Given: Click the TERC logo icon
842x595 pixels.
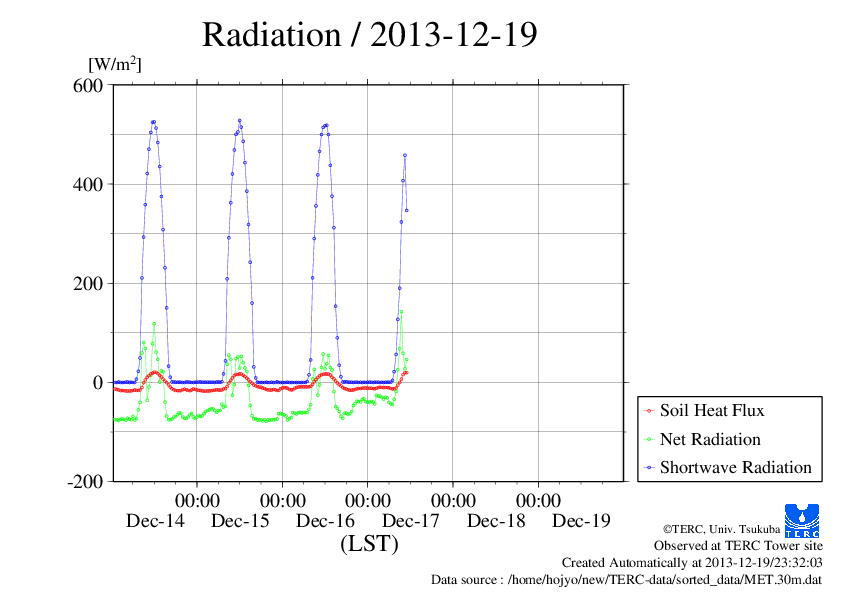Looking at the screenshot, I should coord(802,520).
